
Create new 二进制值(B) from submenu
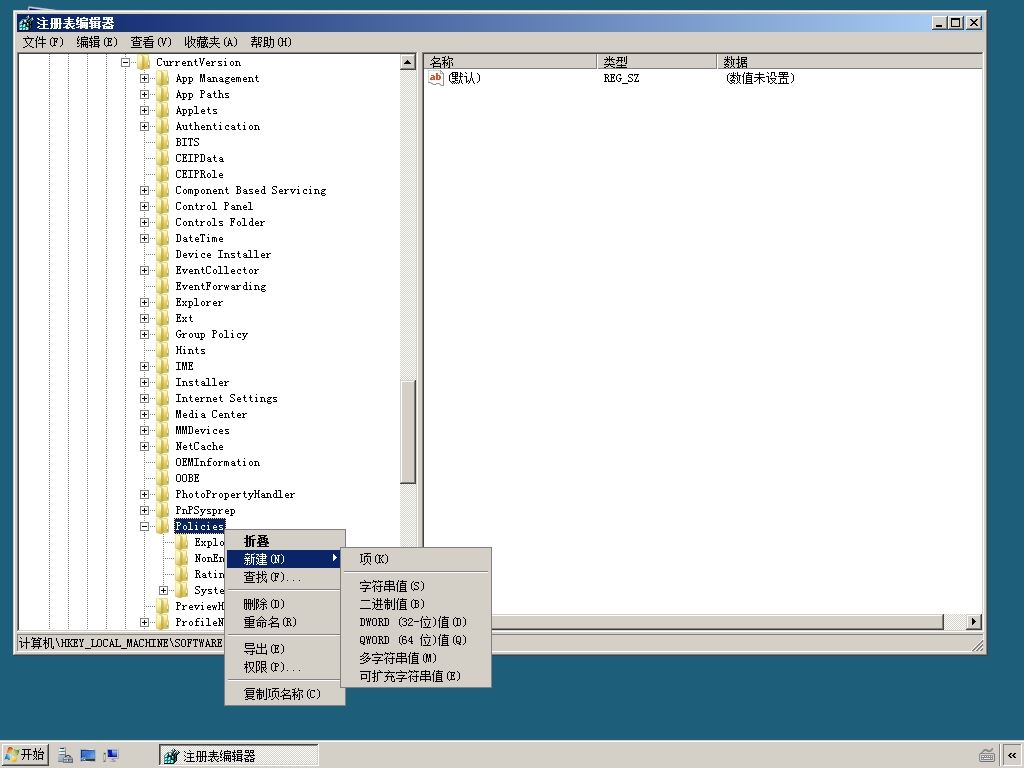click(415, 604)
